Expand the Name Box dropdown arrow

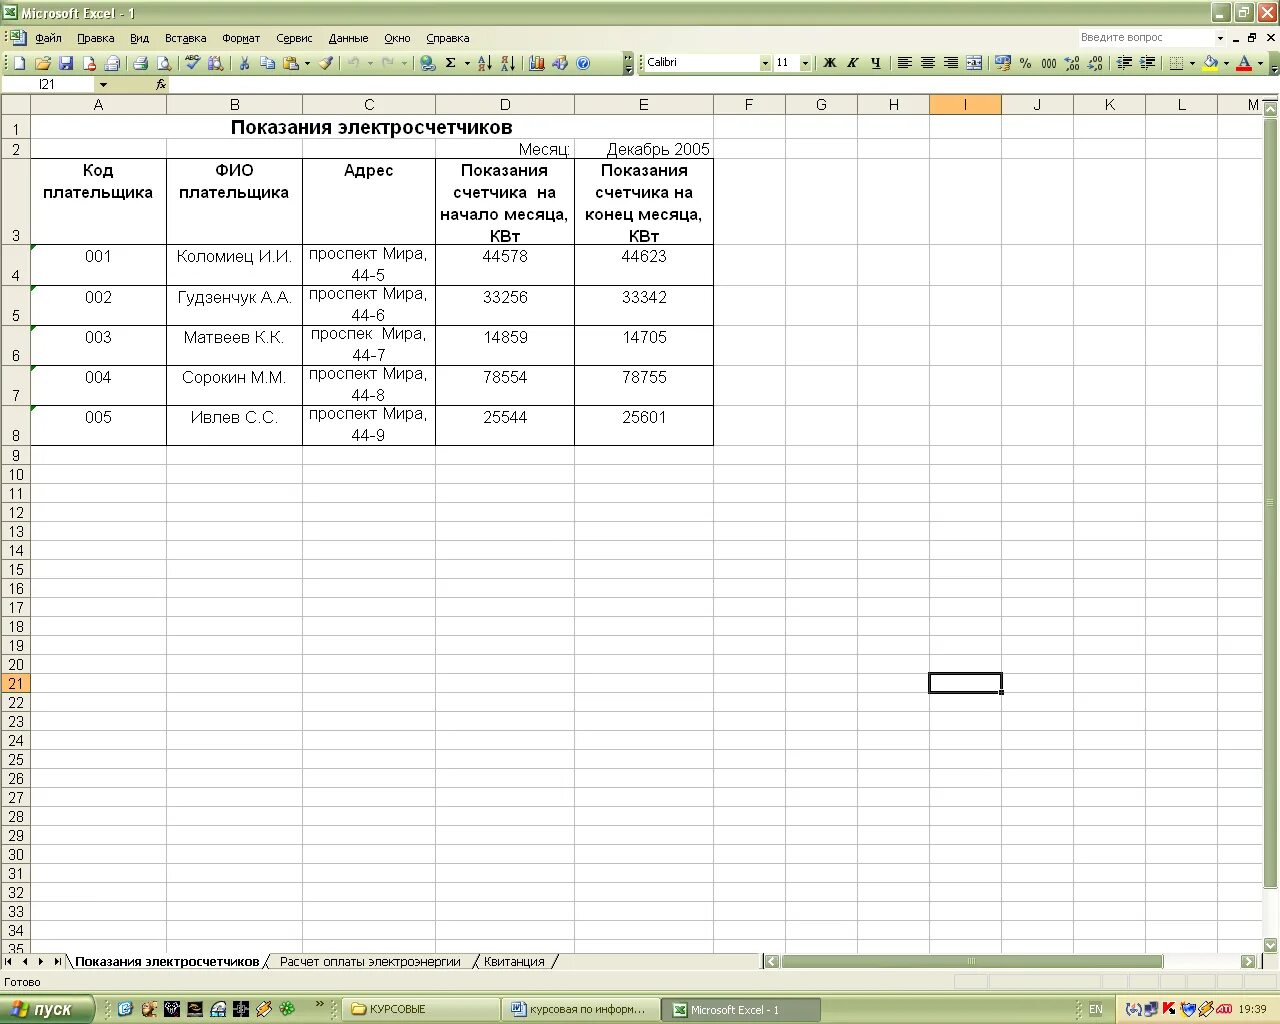tap(103, 85)
